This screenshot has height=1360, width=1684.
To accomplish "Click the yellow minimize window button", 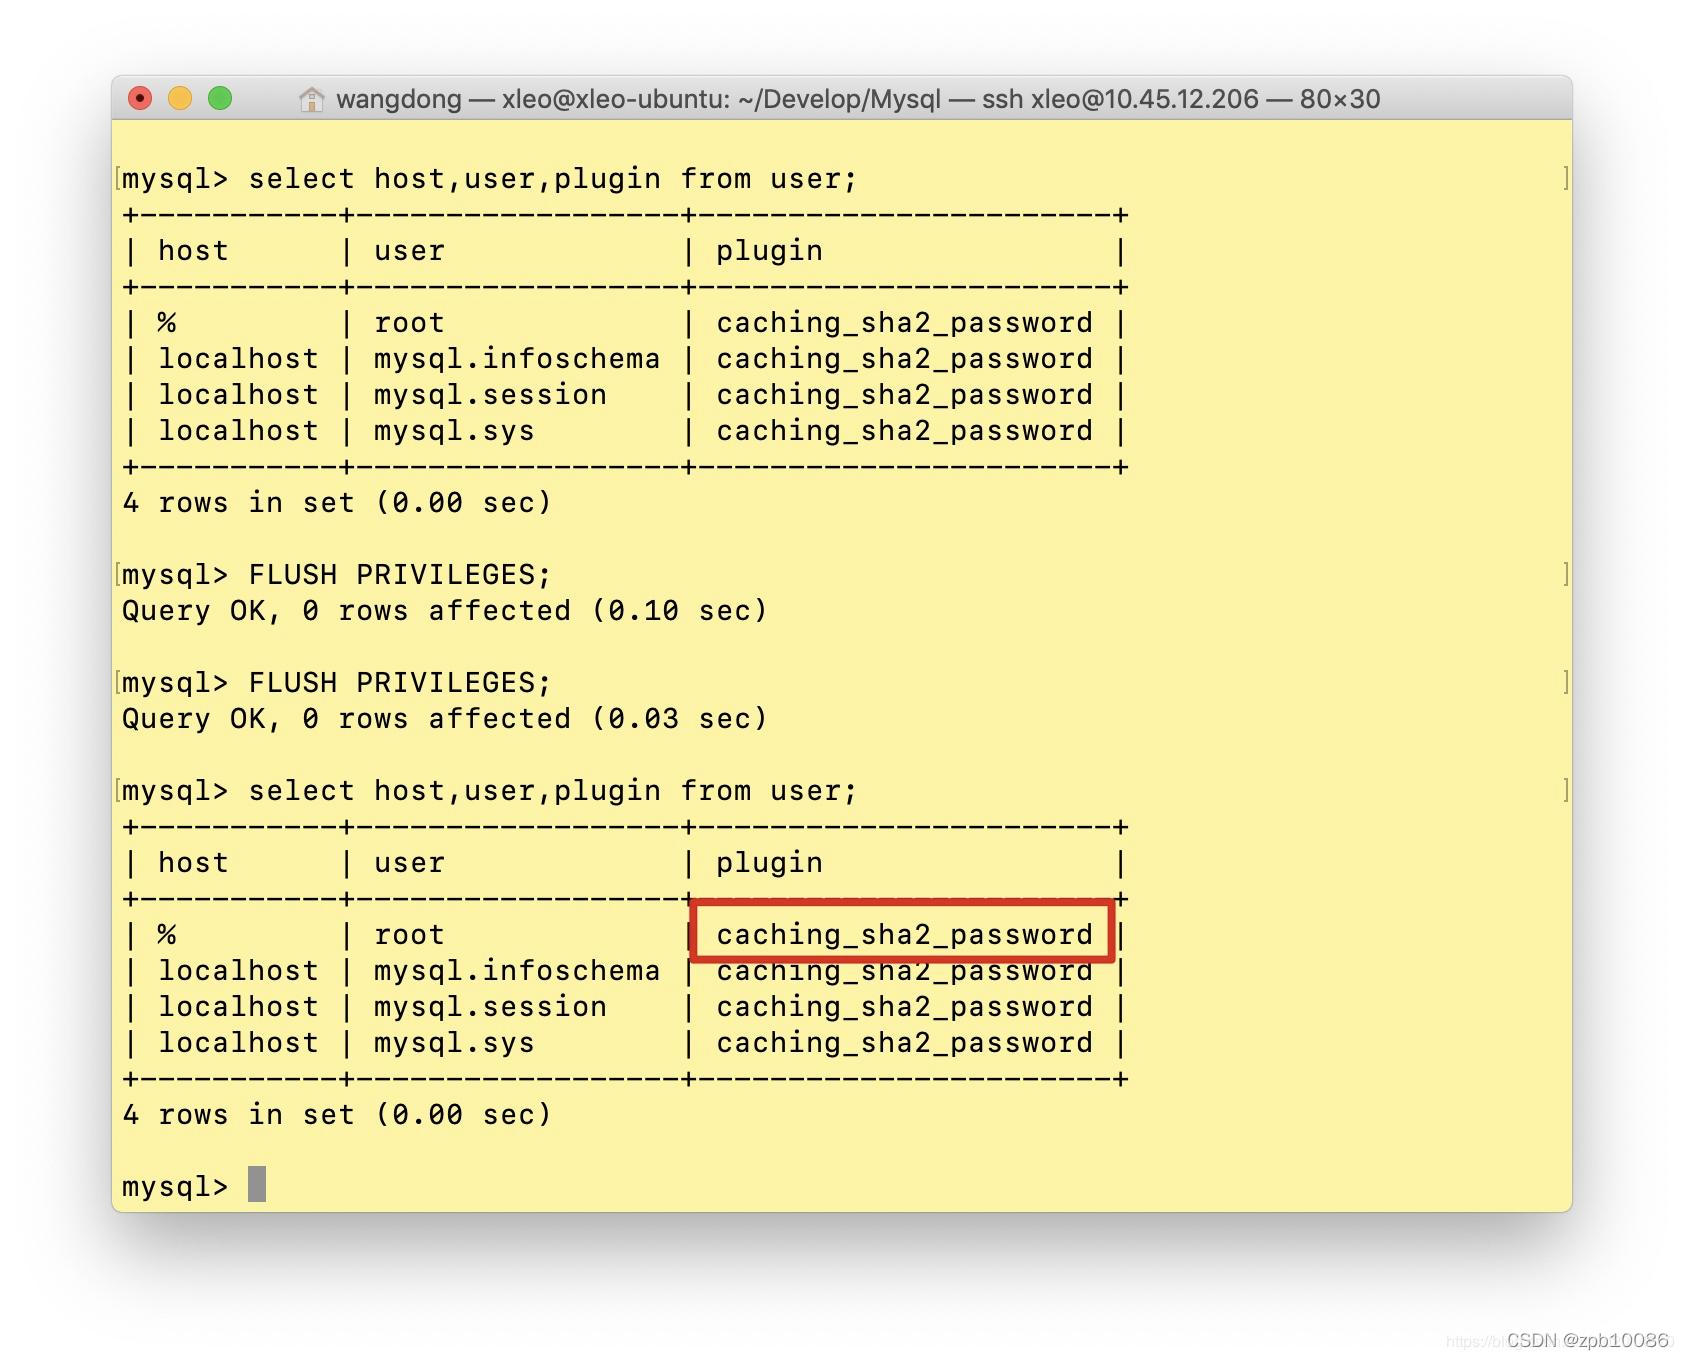I will (180, 98).
